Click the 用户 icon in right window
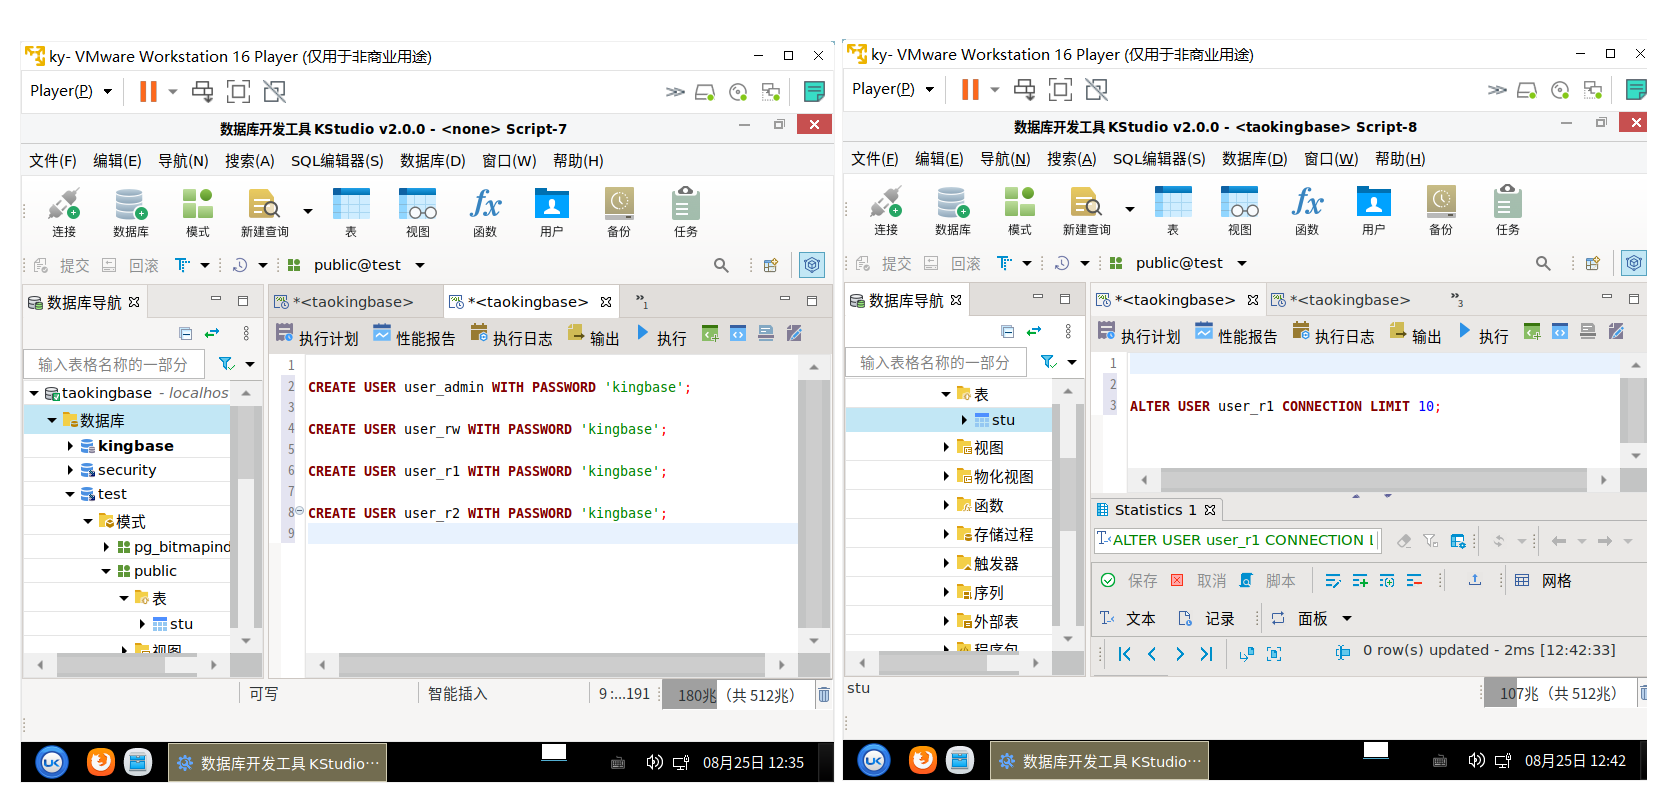Image resolution: width=1671 pixels, height=801 pixels. pos(1374,211)
